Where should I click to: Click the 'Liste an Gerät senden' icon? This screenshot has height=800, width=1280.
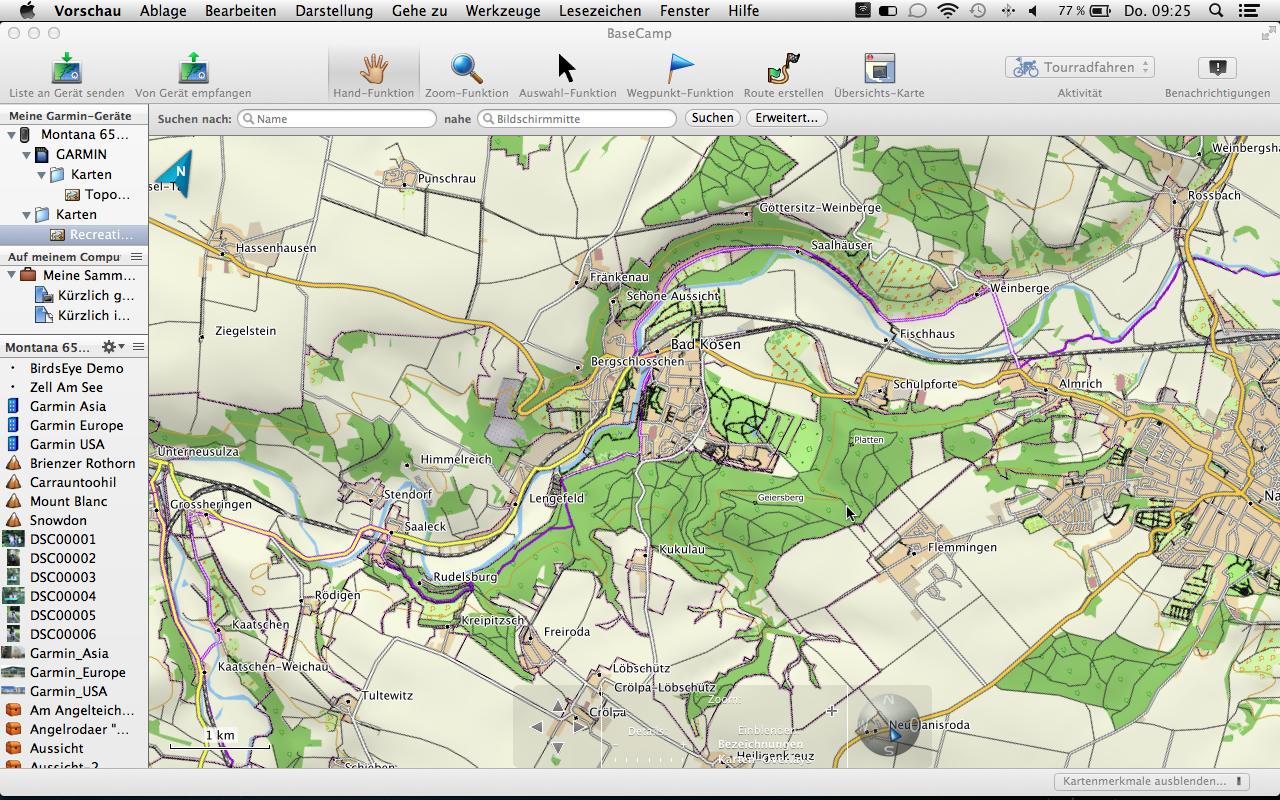click(x=66, y=68)
